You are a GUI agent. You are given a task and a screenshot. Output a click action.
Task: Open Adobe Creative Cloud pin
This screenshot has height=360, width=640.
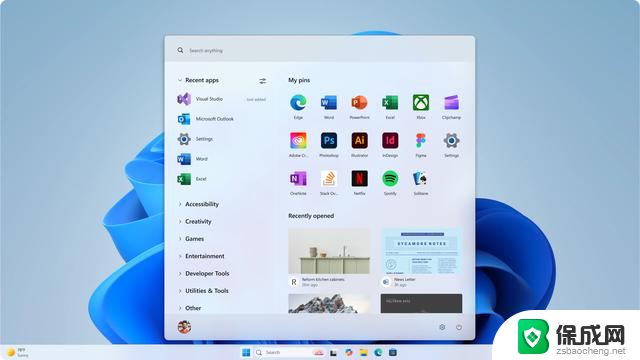(x=298, y=144)
